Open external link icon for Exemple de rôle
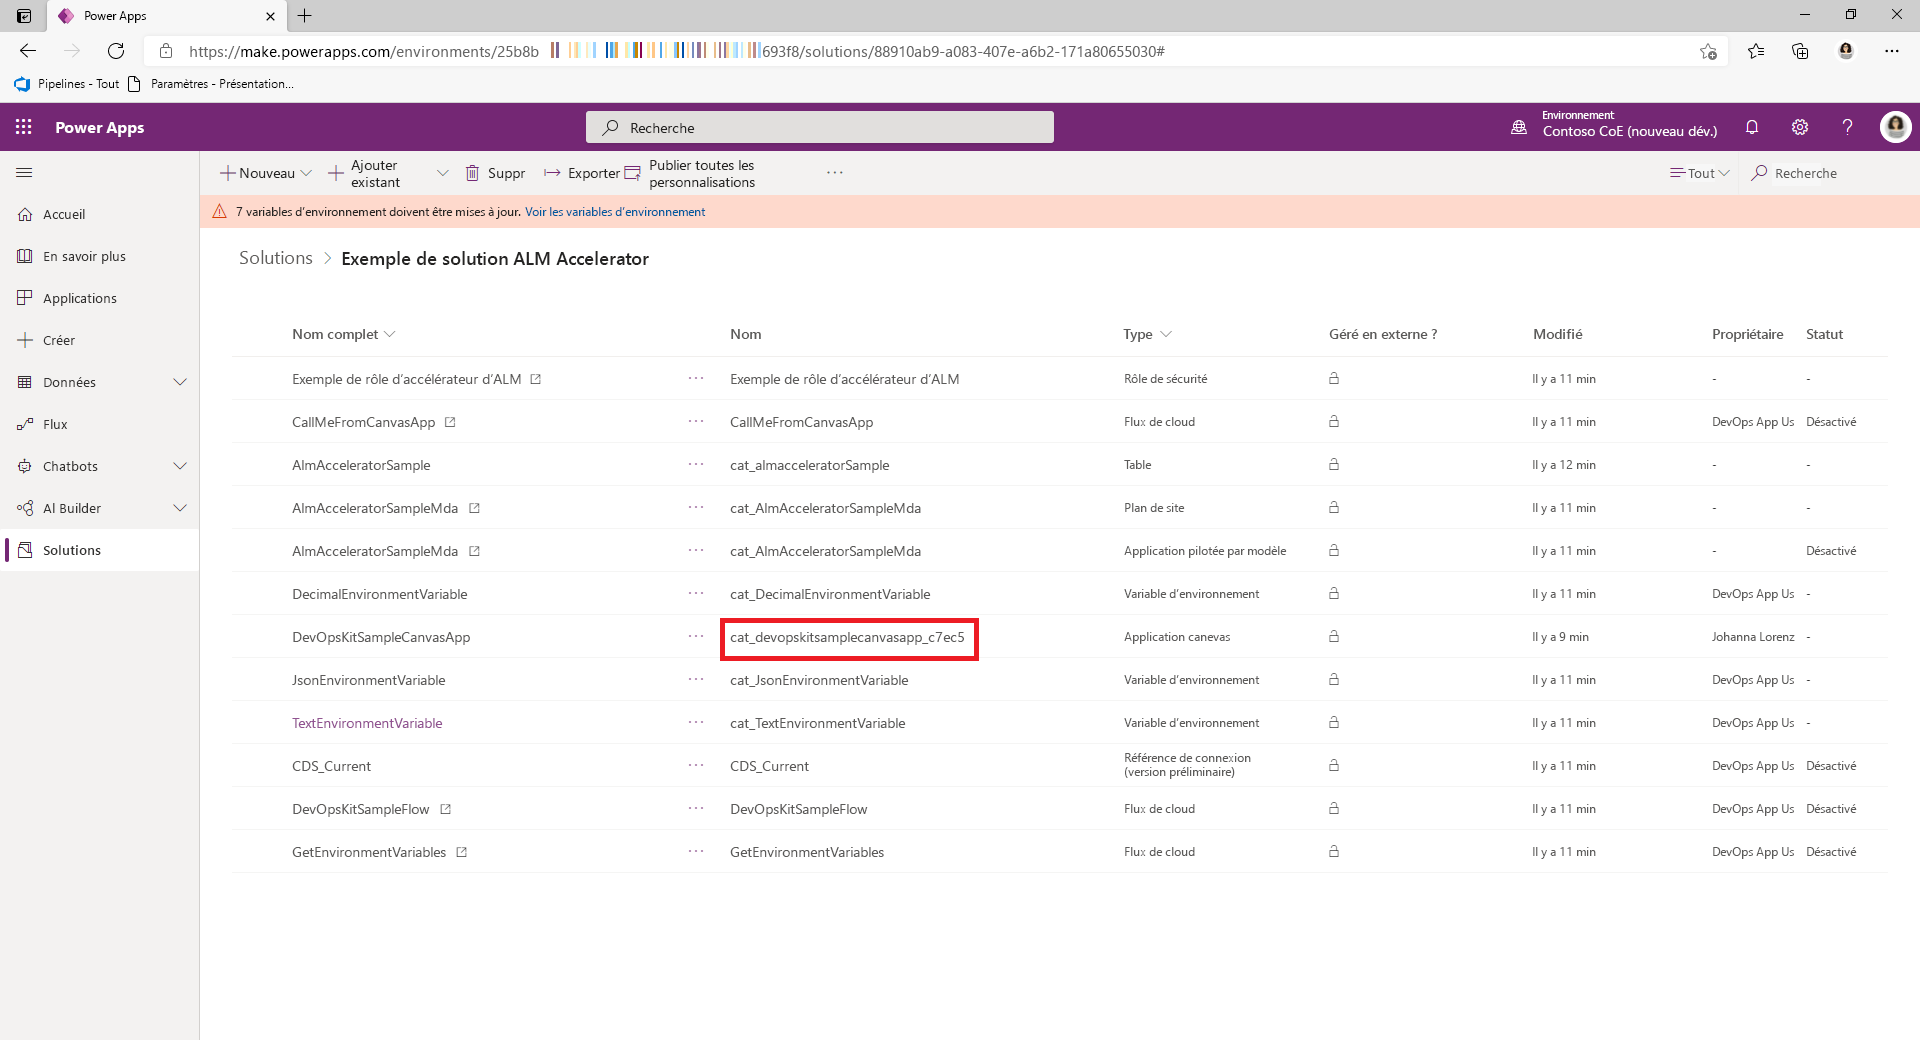1920x1040 pixels. pos(536,379)
